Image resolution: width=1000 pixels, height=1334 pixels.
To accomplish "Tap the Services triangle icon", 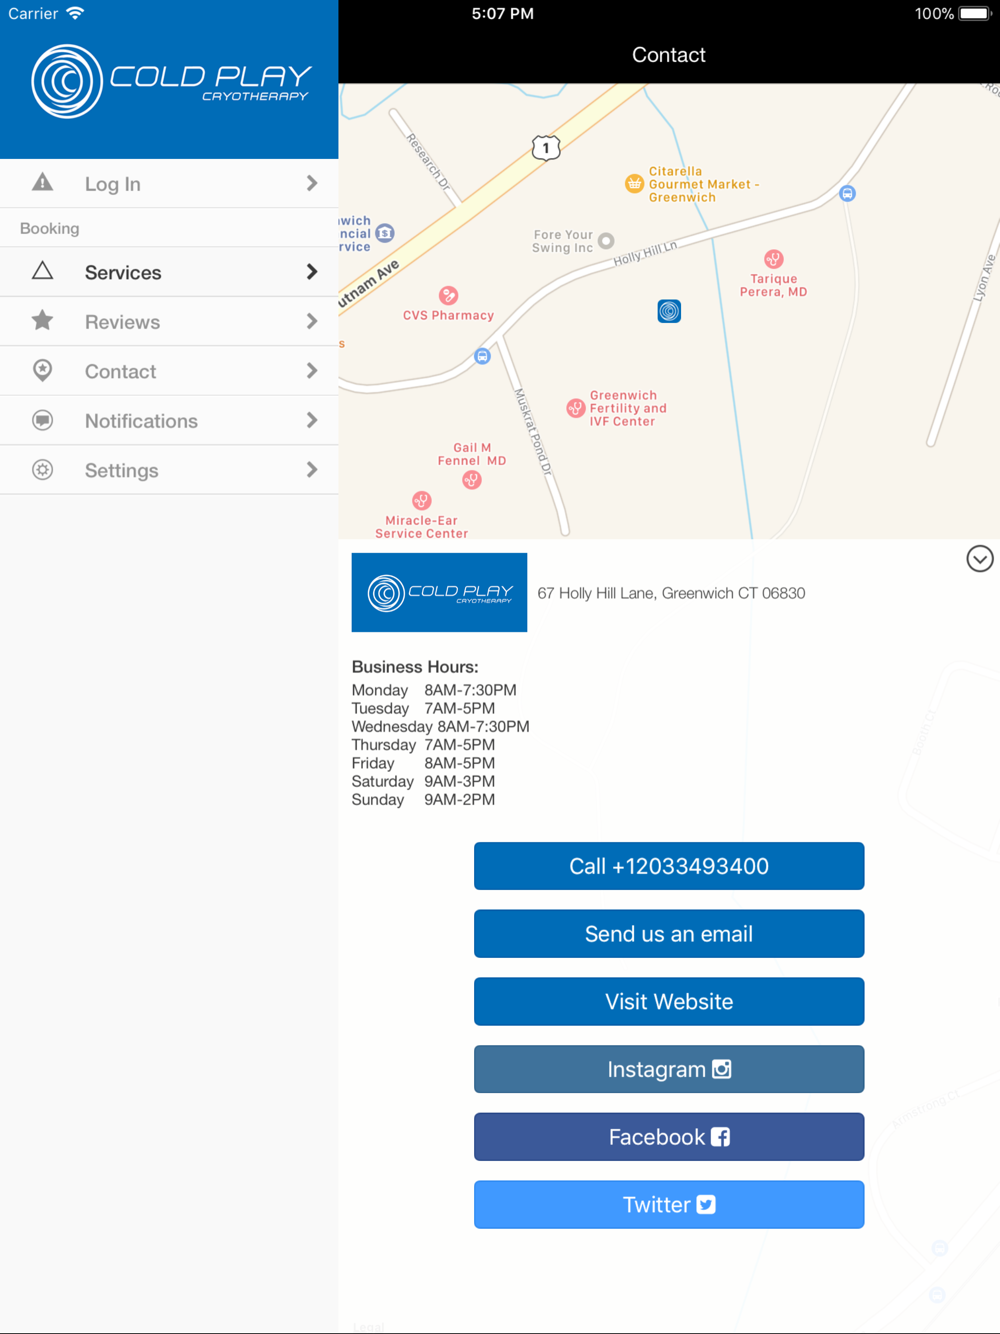I will tap(42, 271).
